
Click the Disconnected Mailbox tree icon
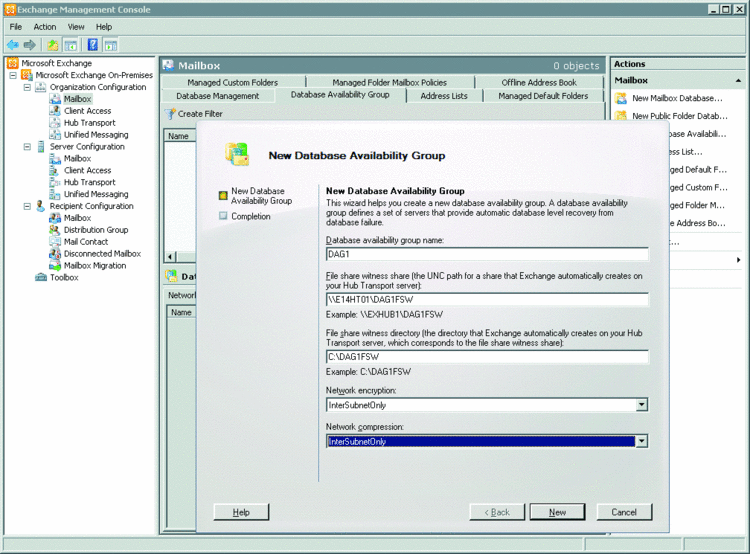tap(55, 254)
